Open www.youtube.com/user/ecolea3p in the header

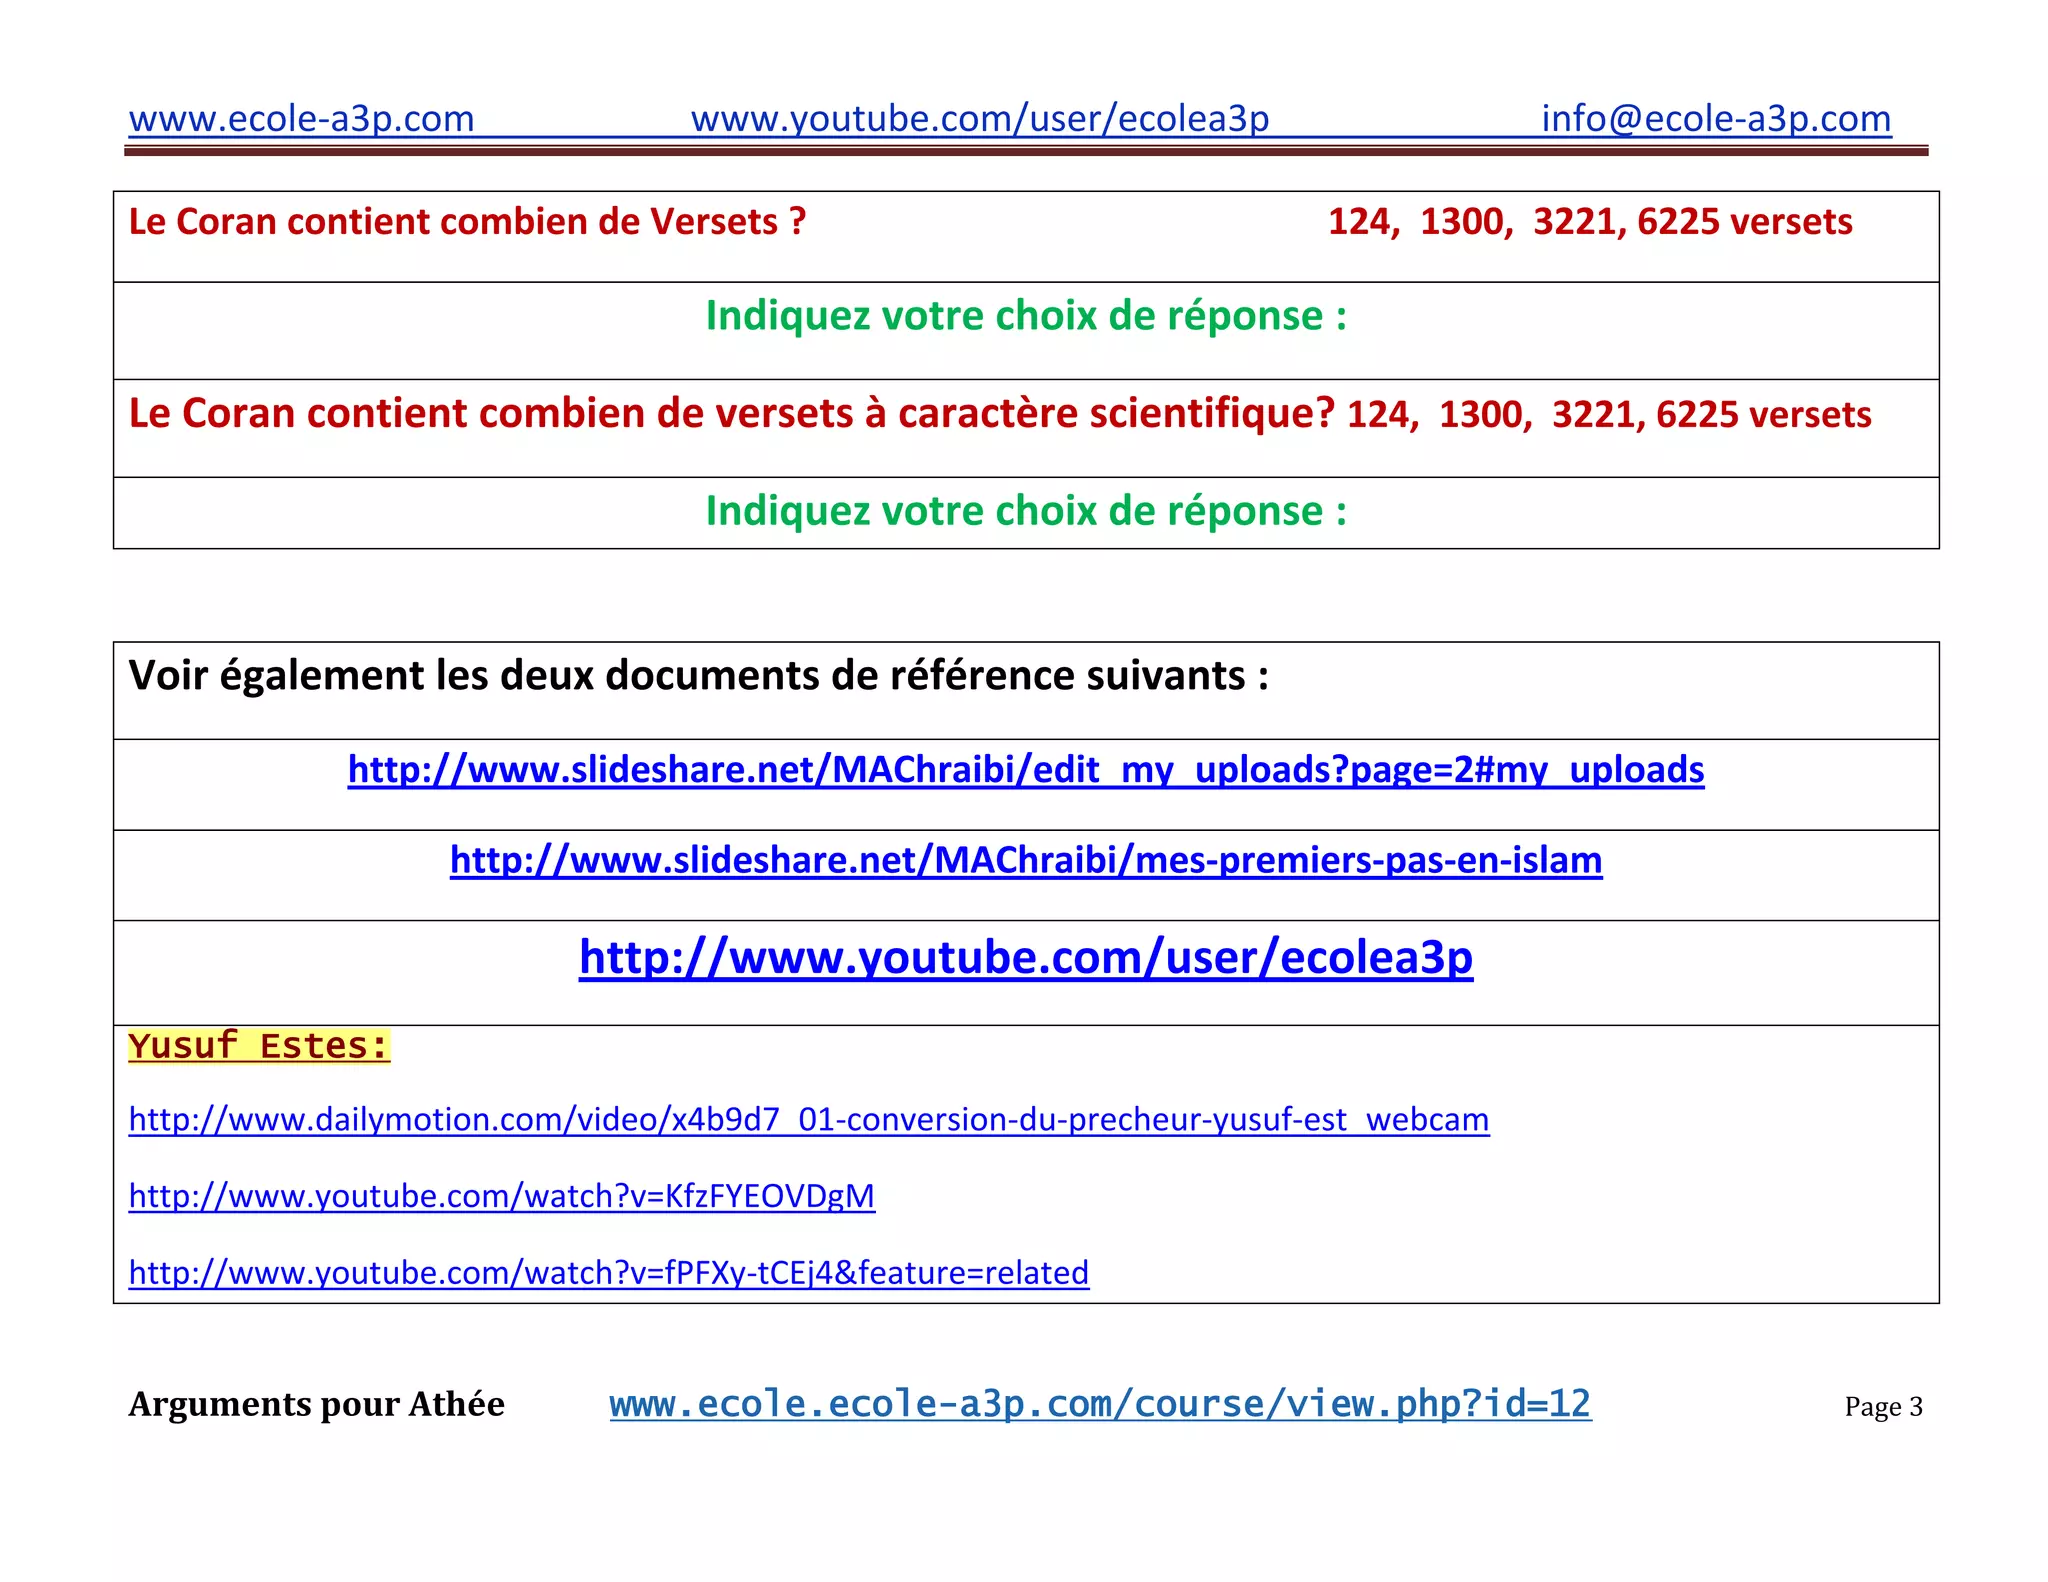point(980,119)
